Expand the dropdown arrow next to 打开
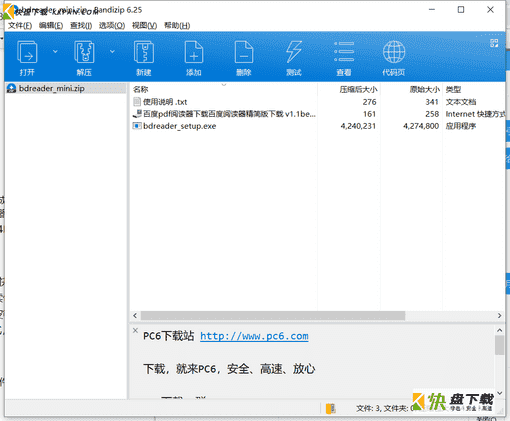Image resolution: width=510 pixels, height=421 pixels. pyautogui.click(x=55, y=52)
